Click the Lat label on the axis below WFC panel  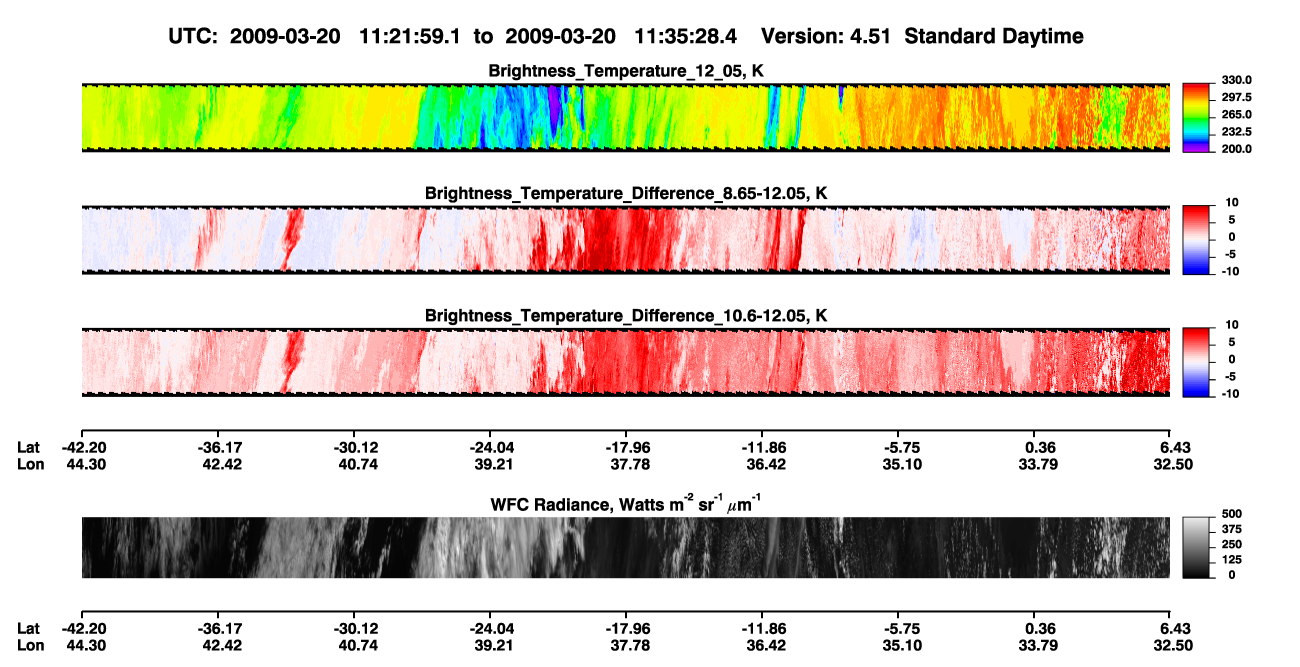pyautogui.click(x=29, y=629)
